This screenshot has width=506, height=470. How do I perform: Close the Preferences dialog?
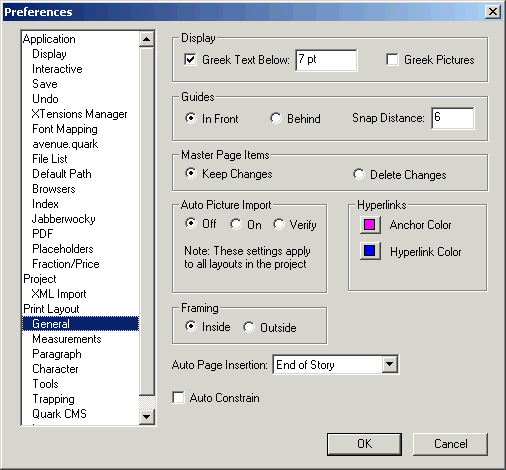click(x=493, y=12)
